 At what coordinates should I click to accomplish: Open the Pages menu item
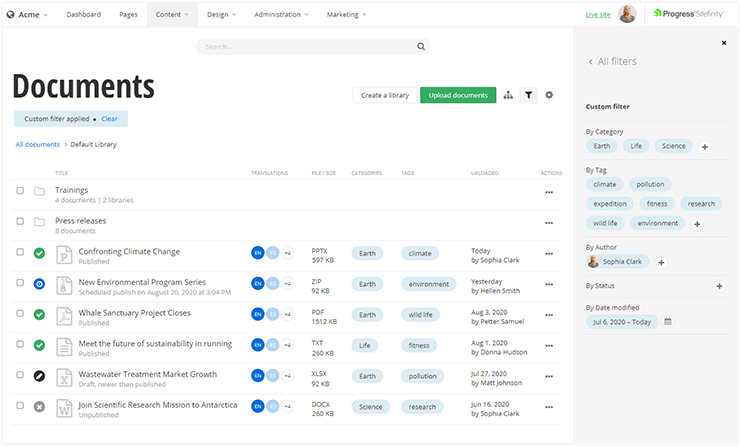pyautogui.click(x=128, y=15)
